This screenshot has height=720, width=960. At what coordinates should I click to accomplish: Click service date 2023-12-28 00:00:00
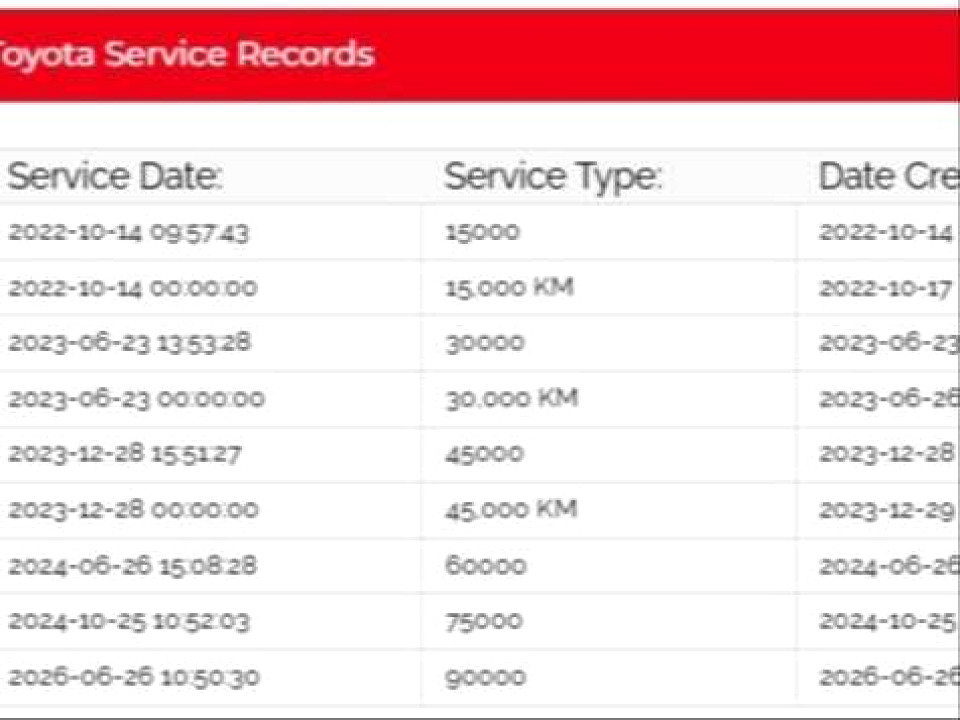[x=133, y=509]
